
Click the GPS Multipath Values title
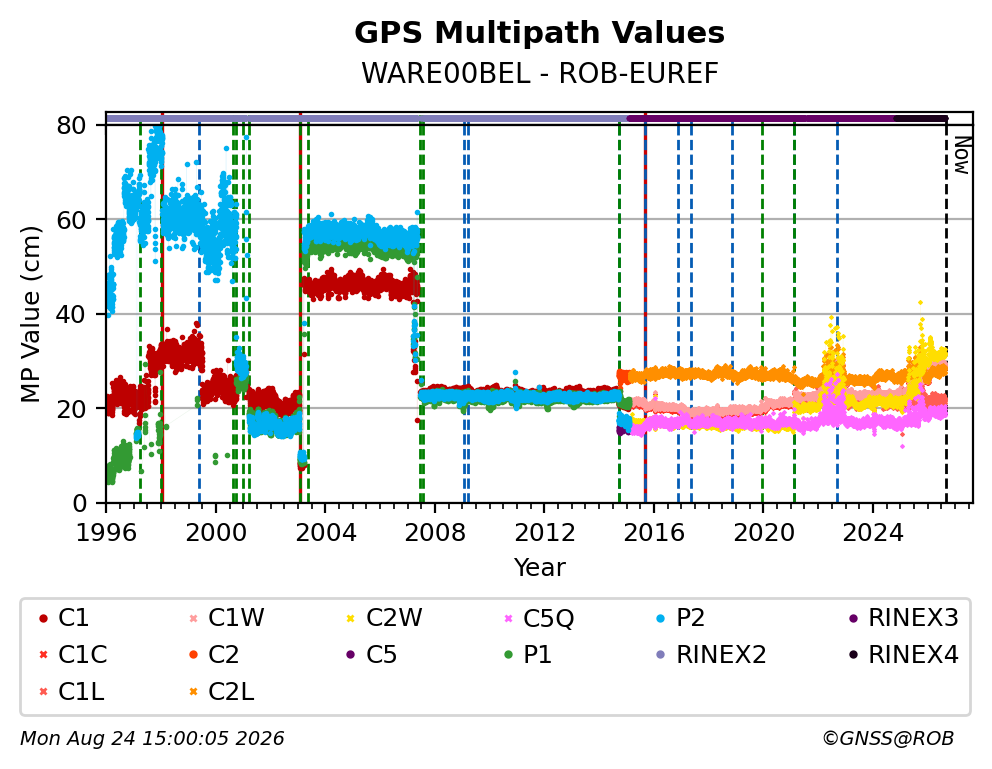click(540, 33)
